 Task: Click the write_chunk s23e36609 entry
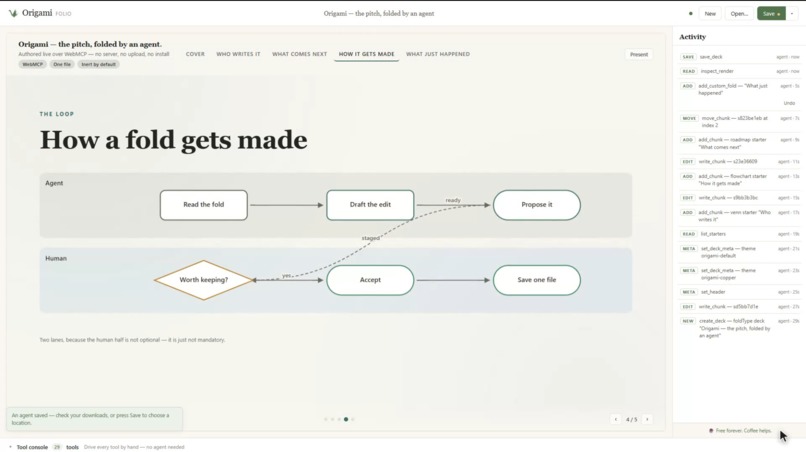[740, 161]
